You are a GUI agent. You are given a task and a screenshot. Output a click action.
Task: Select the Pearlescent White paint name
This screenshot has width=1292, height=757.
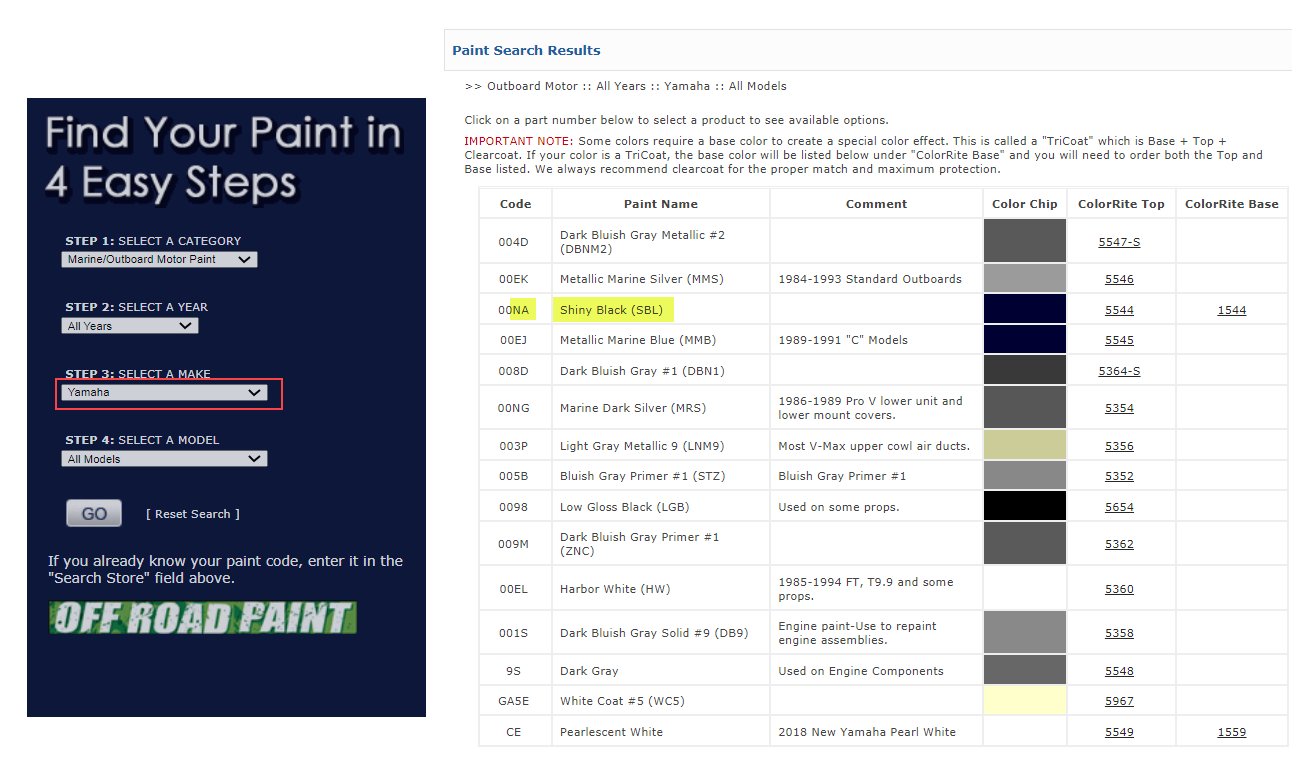coord(611,732)
